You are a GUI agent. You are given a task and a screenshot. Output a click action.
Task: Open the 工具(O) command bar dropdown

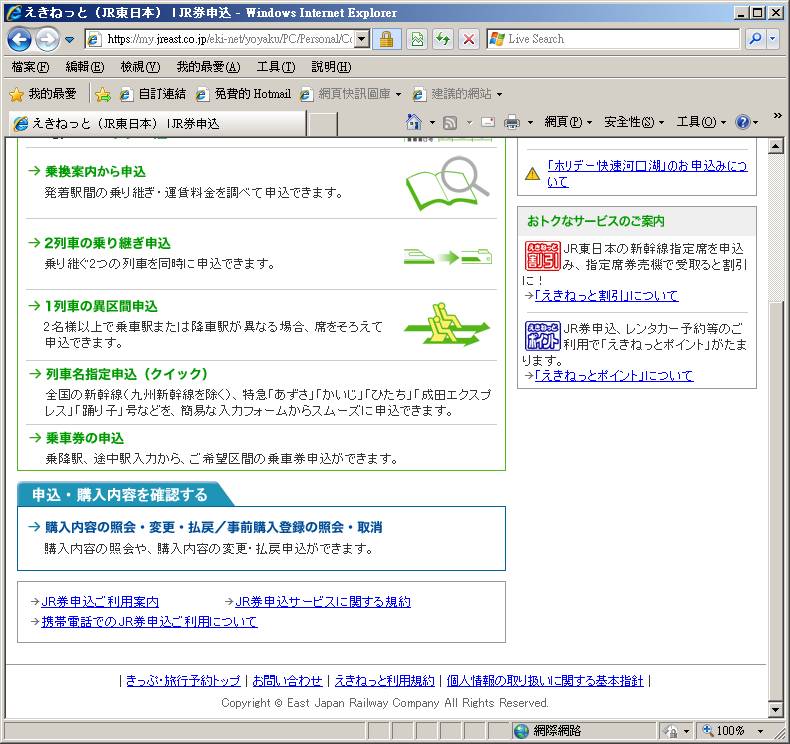point(701,122)
